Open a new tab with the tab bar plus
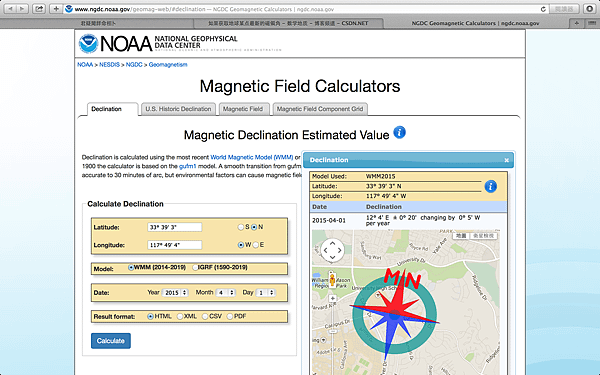The image size is (600, 375). 576,23
